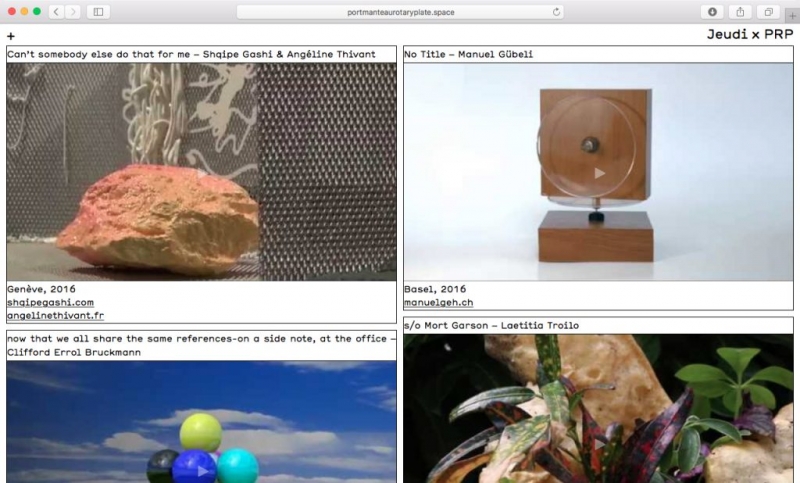
Task: Click the portmanteaurotaryplate.space address field
Action: [x=400, y=12]
